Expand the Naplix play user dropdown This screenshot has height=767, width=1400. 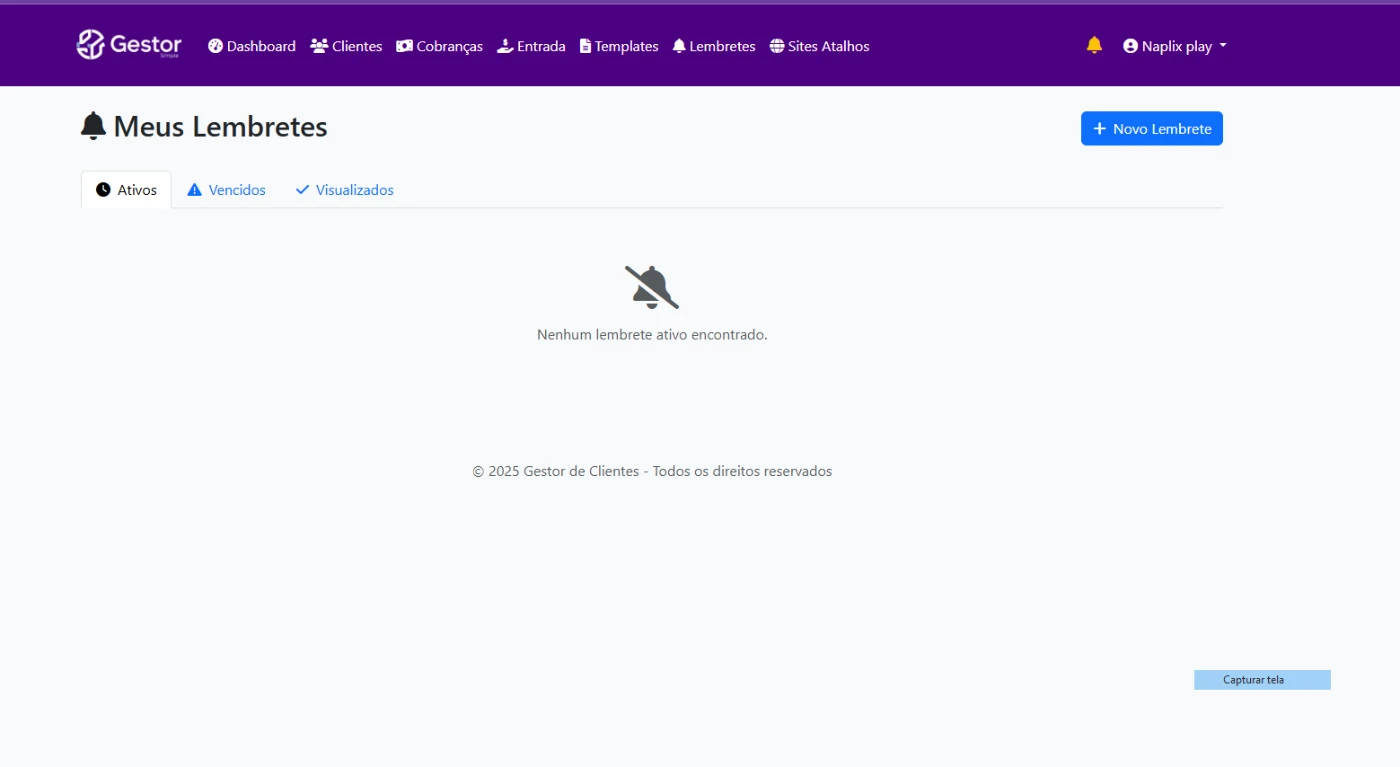(1174, 46)
